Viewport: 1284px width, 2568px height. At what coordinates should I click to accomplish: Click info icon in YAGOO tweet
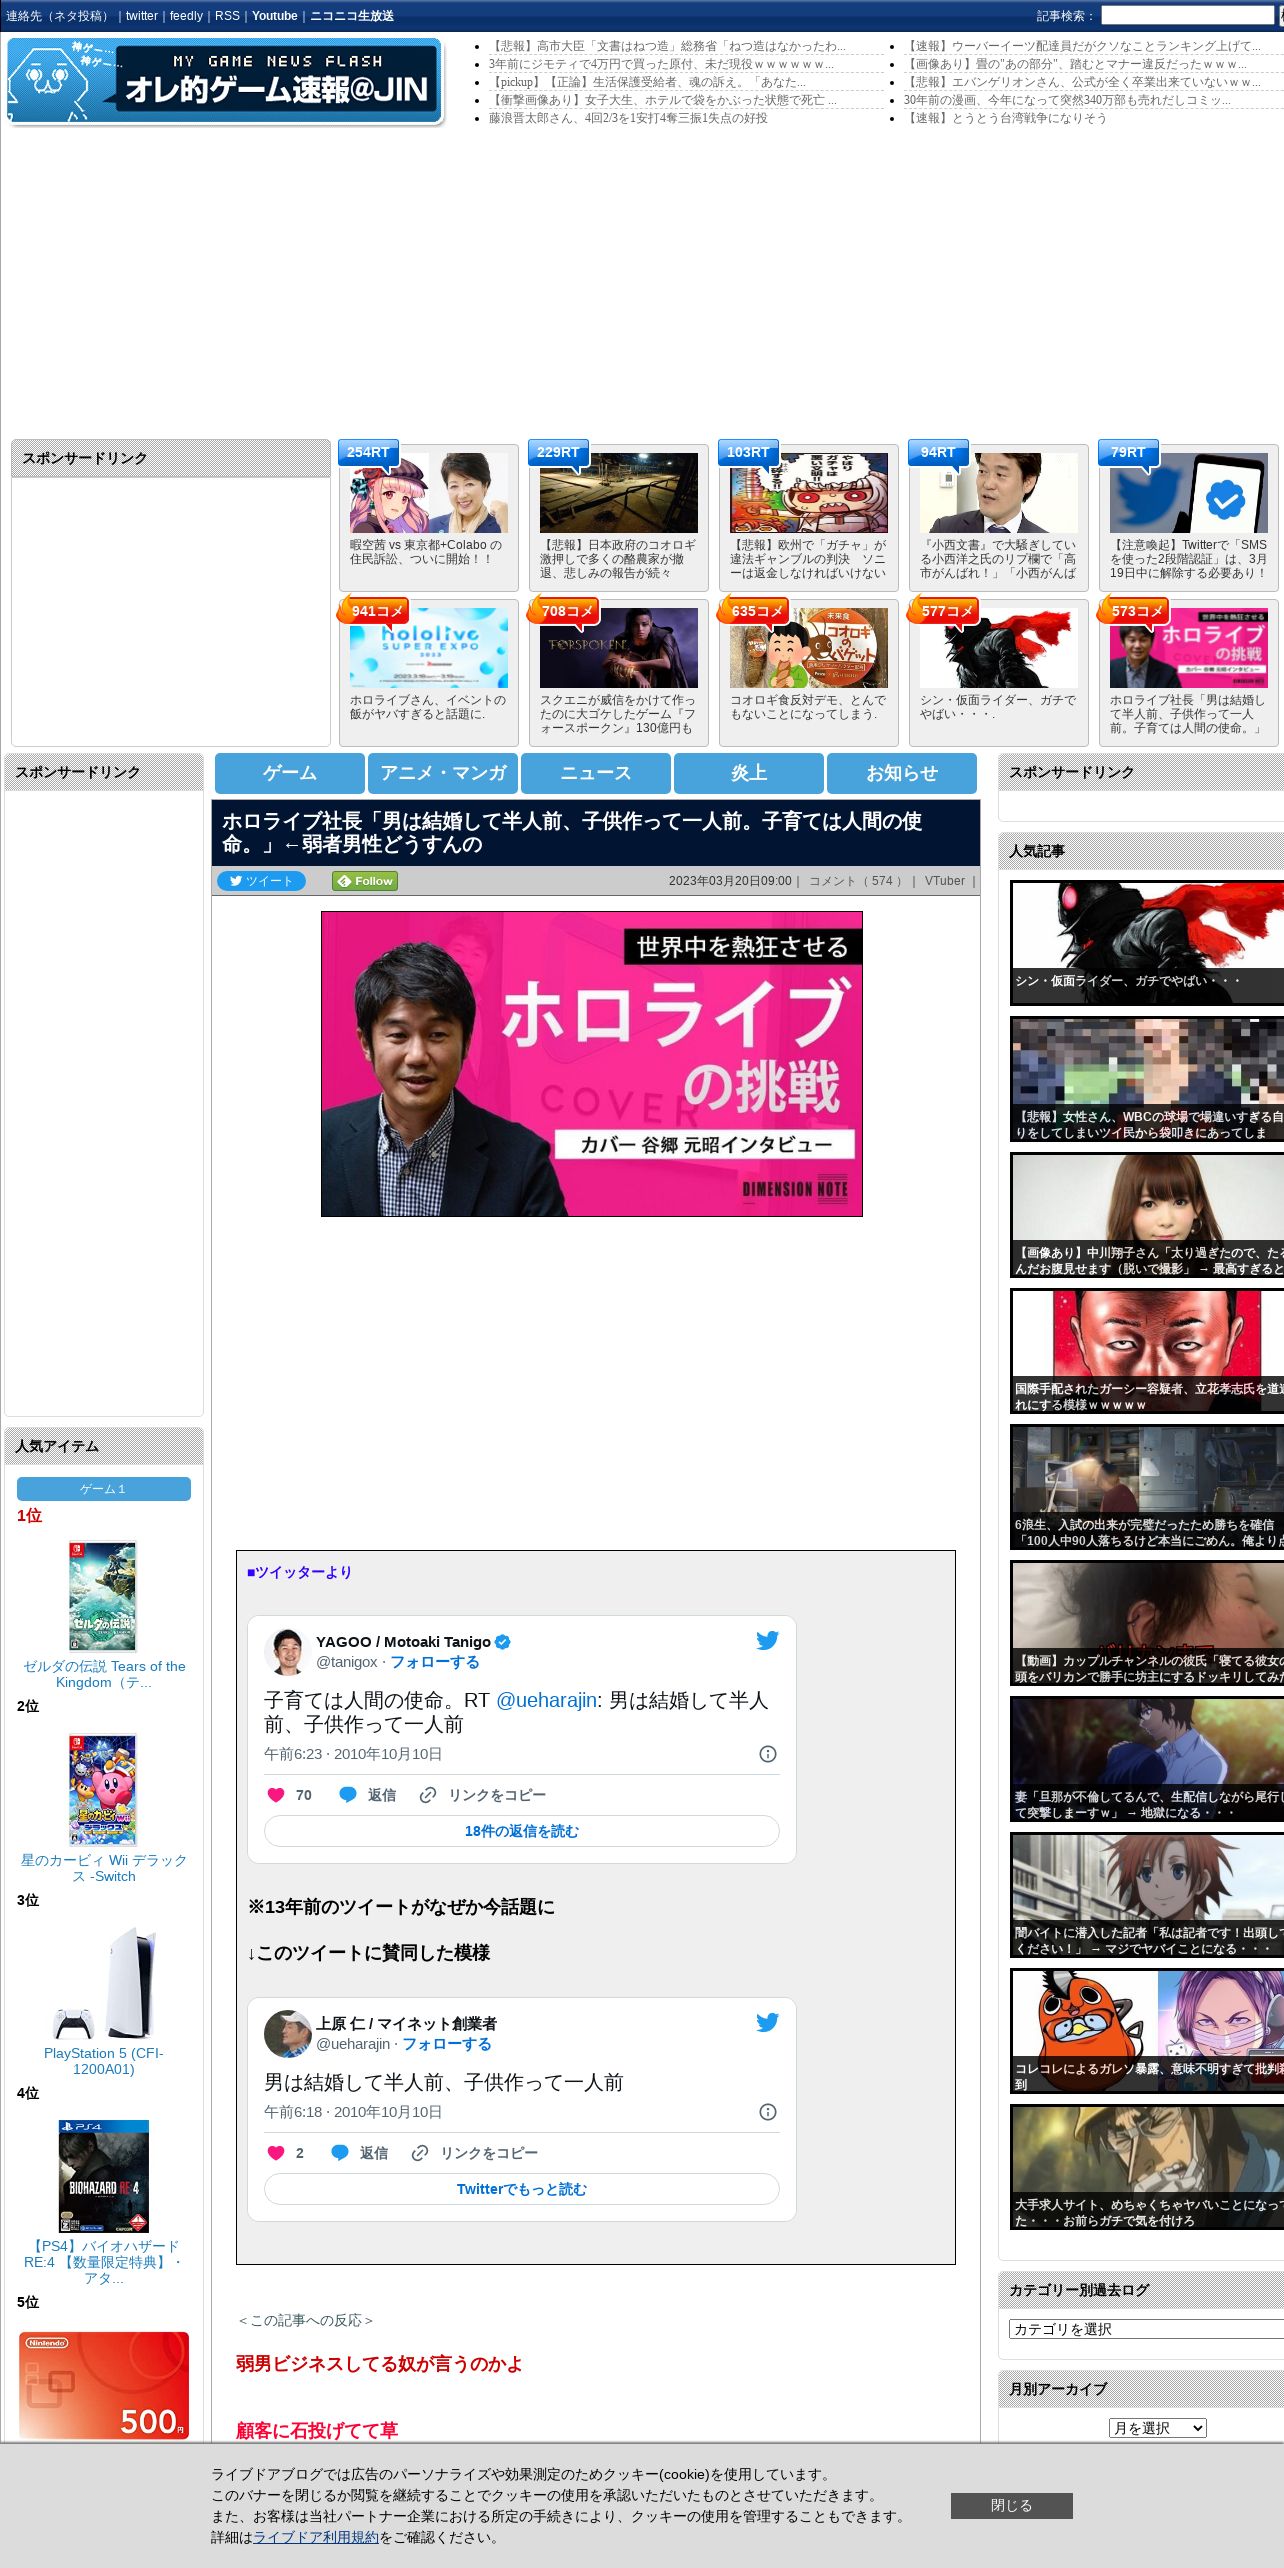pos(768,1754)
